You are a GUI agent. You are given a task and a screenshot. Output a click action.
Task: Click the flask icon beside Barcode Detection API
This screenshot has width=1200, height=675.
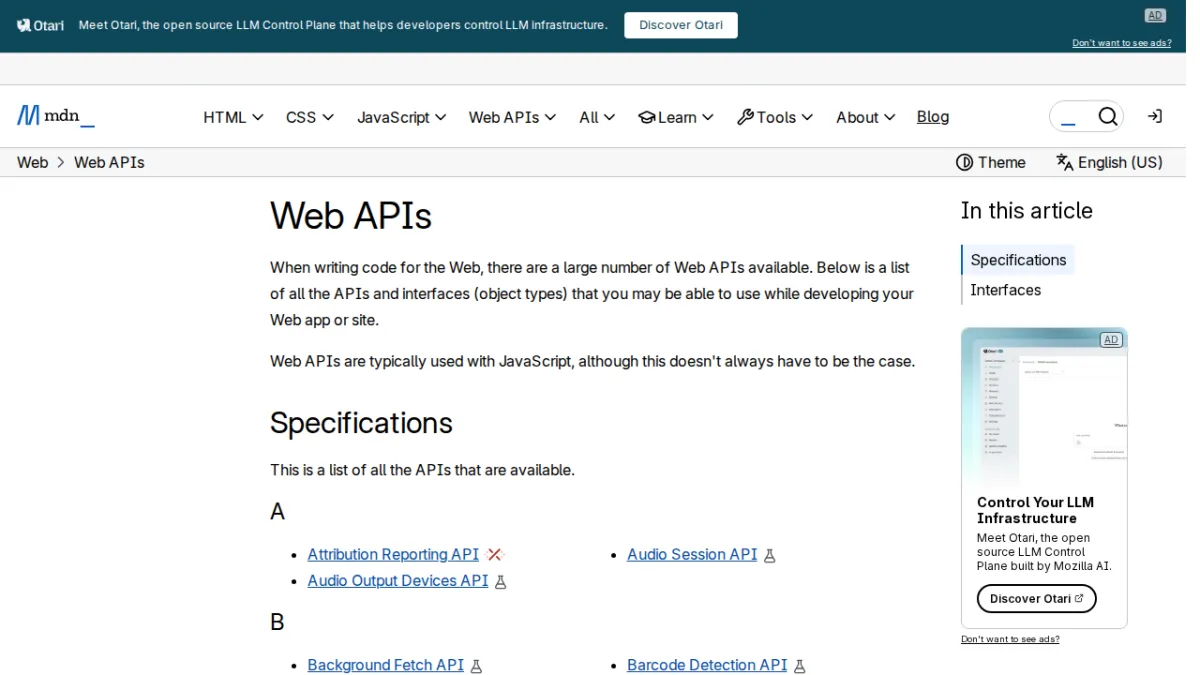pos(800,666)
